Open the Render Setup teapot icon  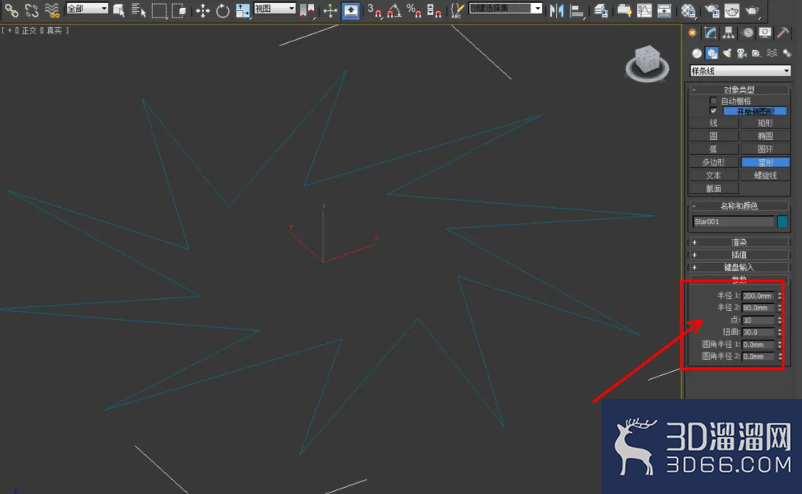pos(711,10)
